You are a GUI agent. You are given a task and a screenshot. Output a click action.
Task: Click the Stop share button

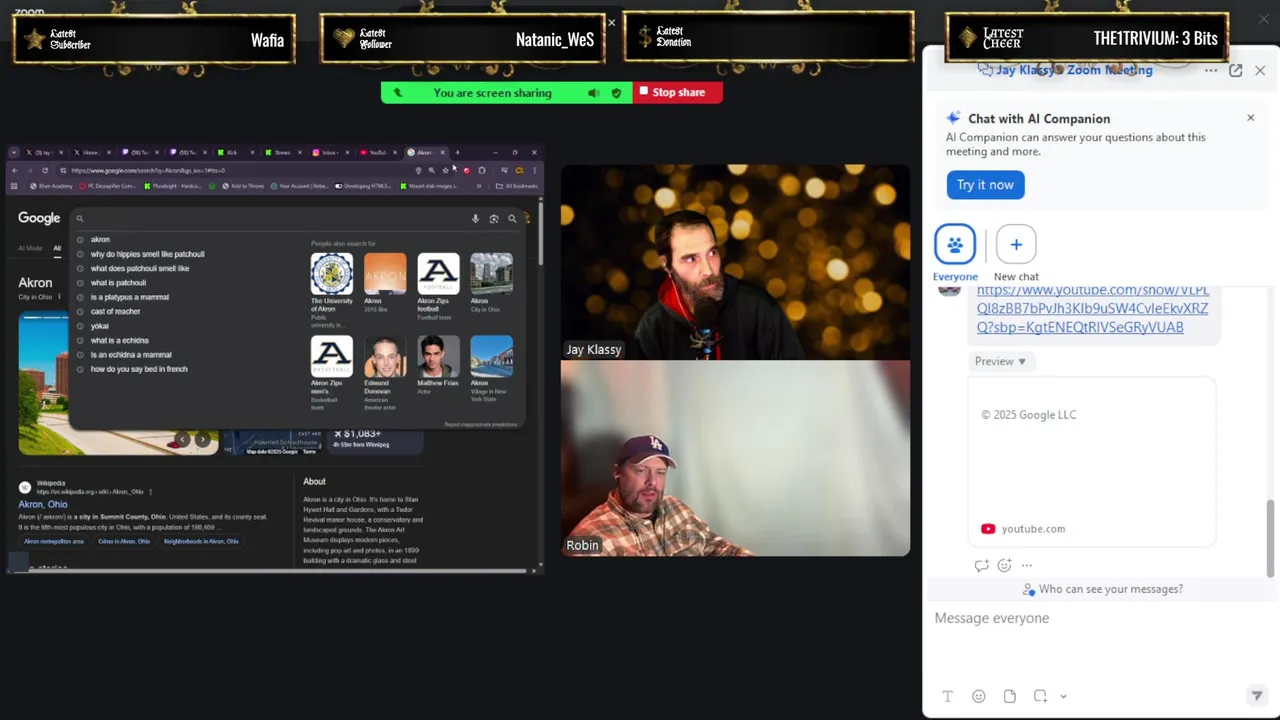pos(677,92)
